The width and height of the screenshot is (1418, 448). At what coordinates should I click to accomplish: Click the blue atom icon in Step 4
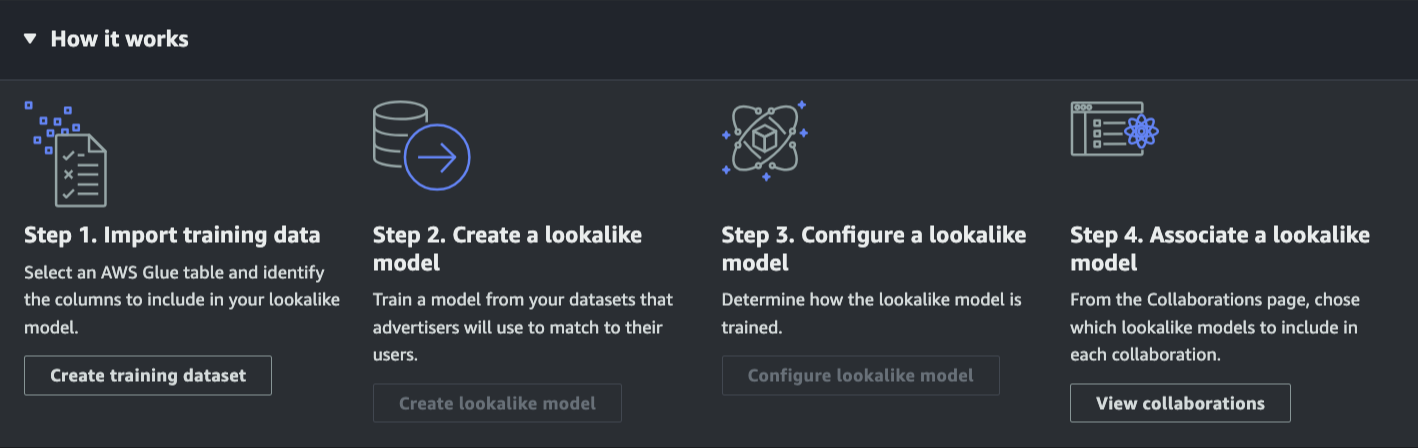pos(1140,131)
